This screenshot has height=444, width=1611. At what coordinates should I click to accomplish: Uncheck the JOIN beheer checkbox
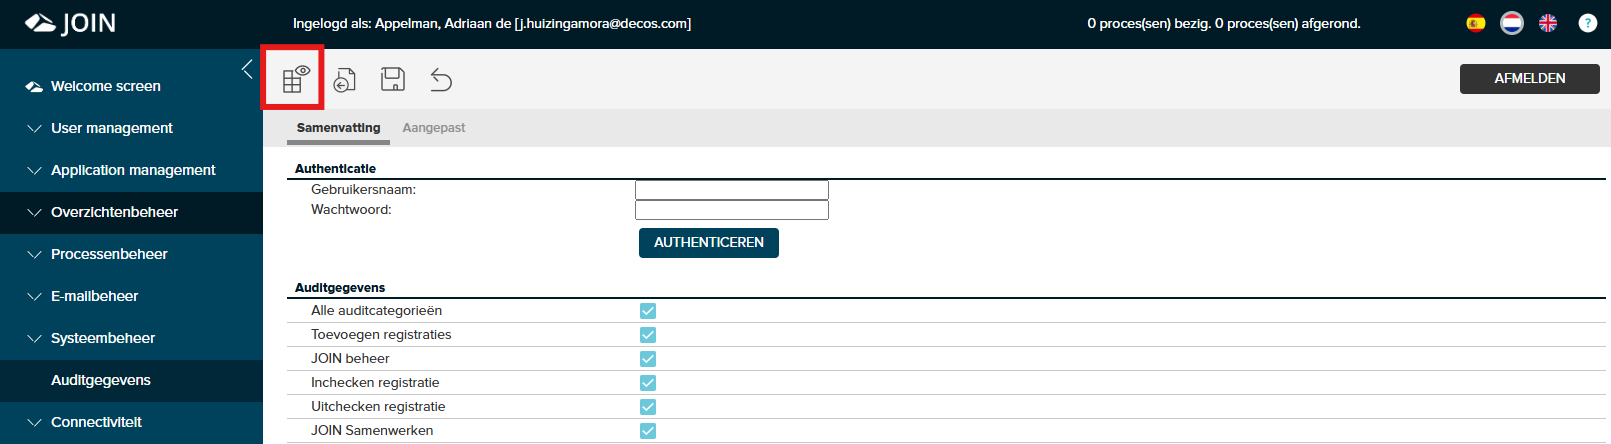(648, 359)
